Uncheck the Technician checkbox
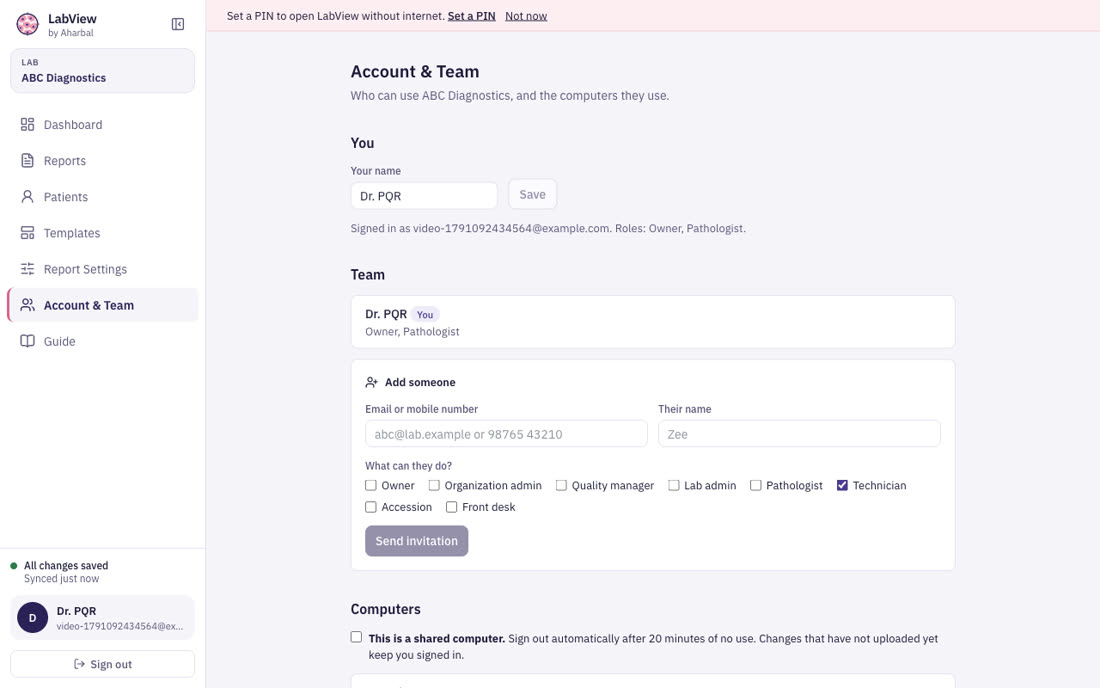Viewport: 1100px width, 688px height. coord(843,485)
